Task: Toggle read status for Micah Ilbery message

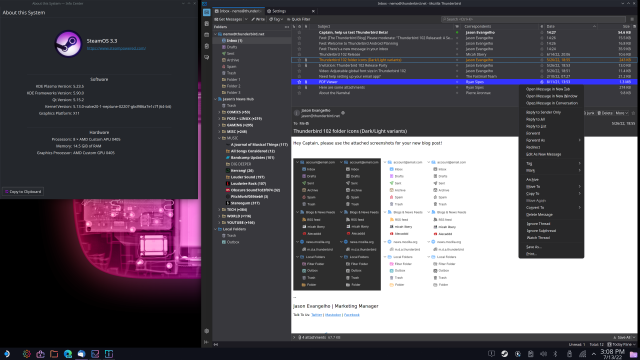Action: (x=457, y=54)
